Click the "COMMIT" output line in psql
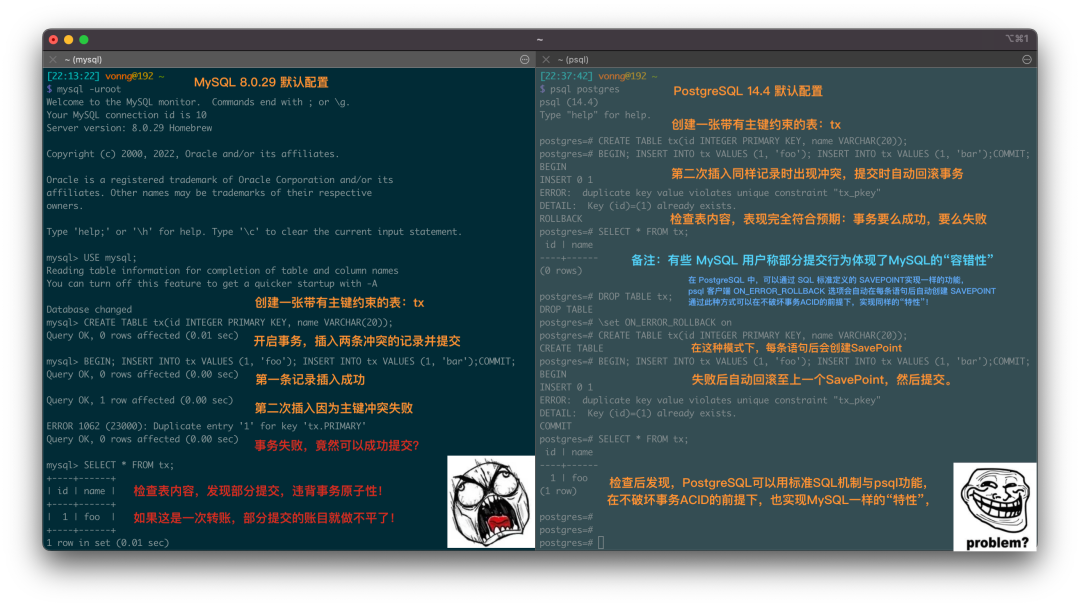Image resolution: width=1080 pixels, height=607 pixels. 555,426
